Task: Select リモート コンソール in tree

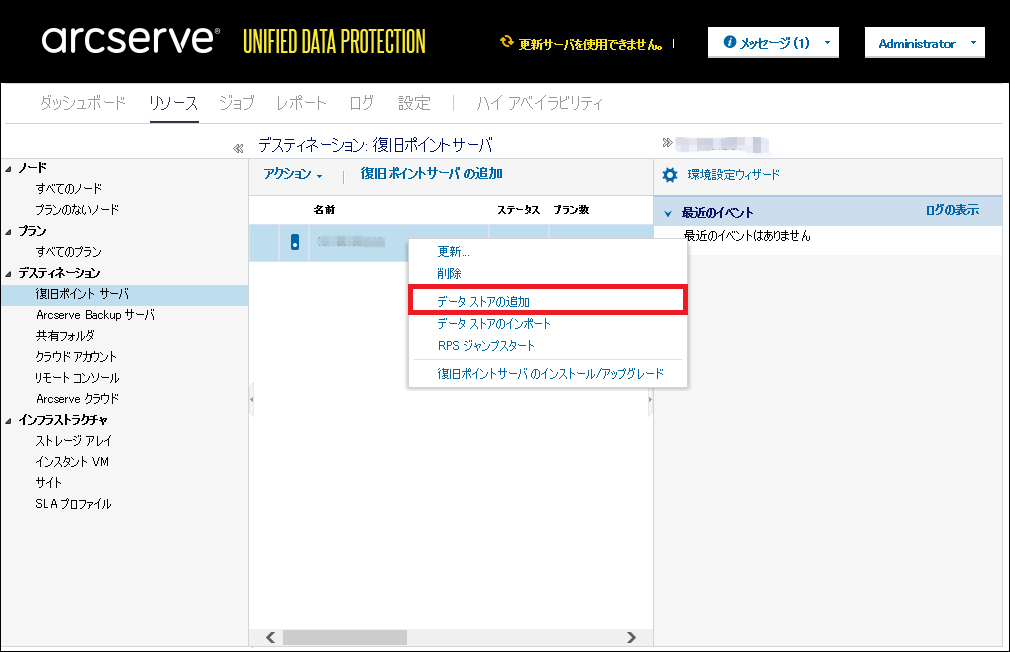Action: tap(77, 378)
